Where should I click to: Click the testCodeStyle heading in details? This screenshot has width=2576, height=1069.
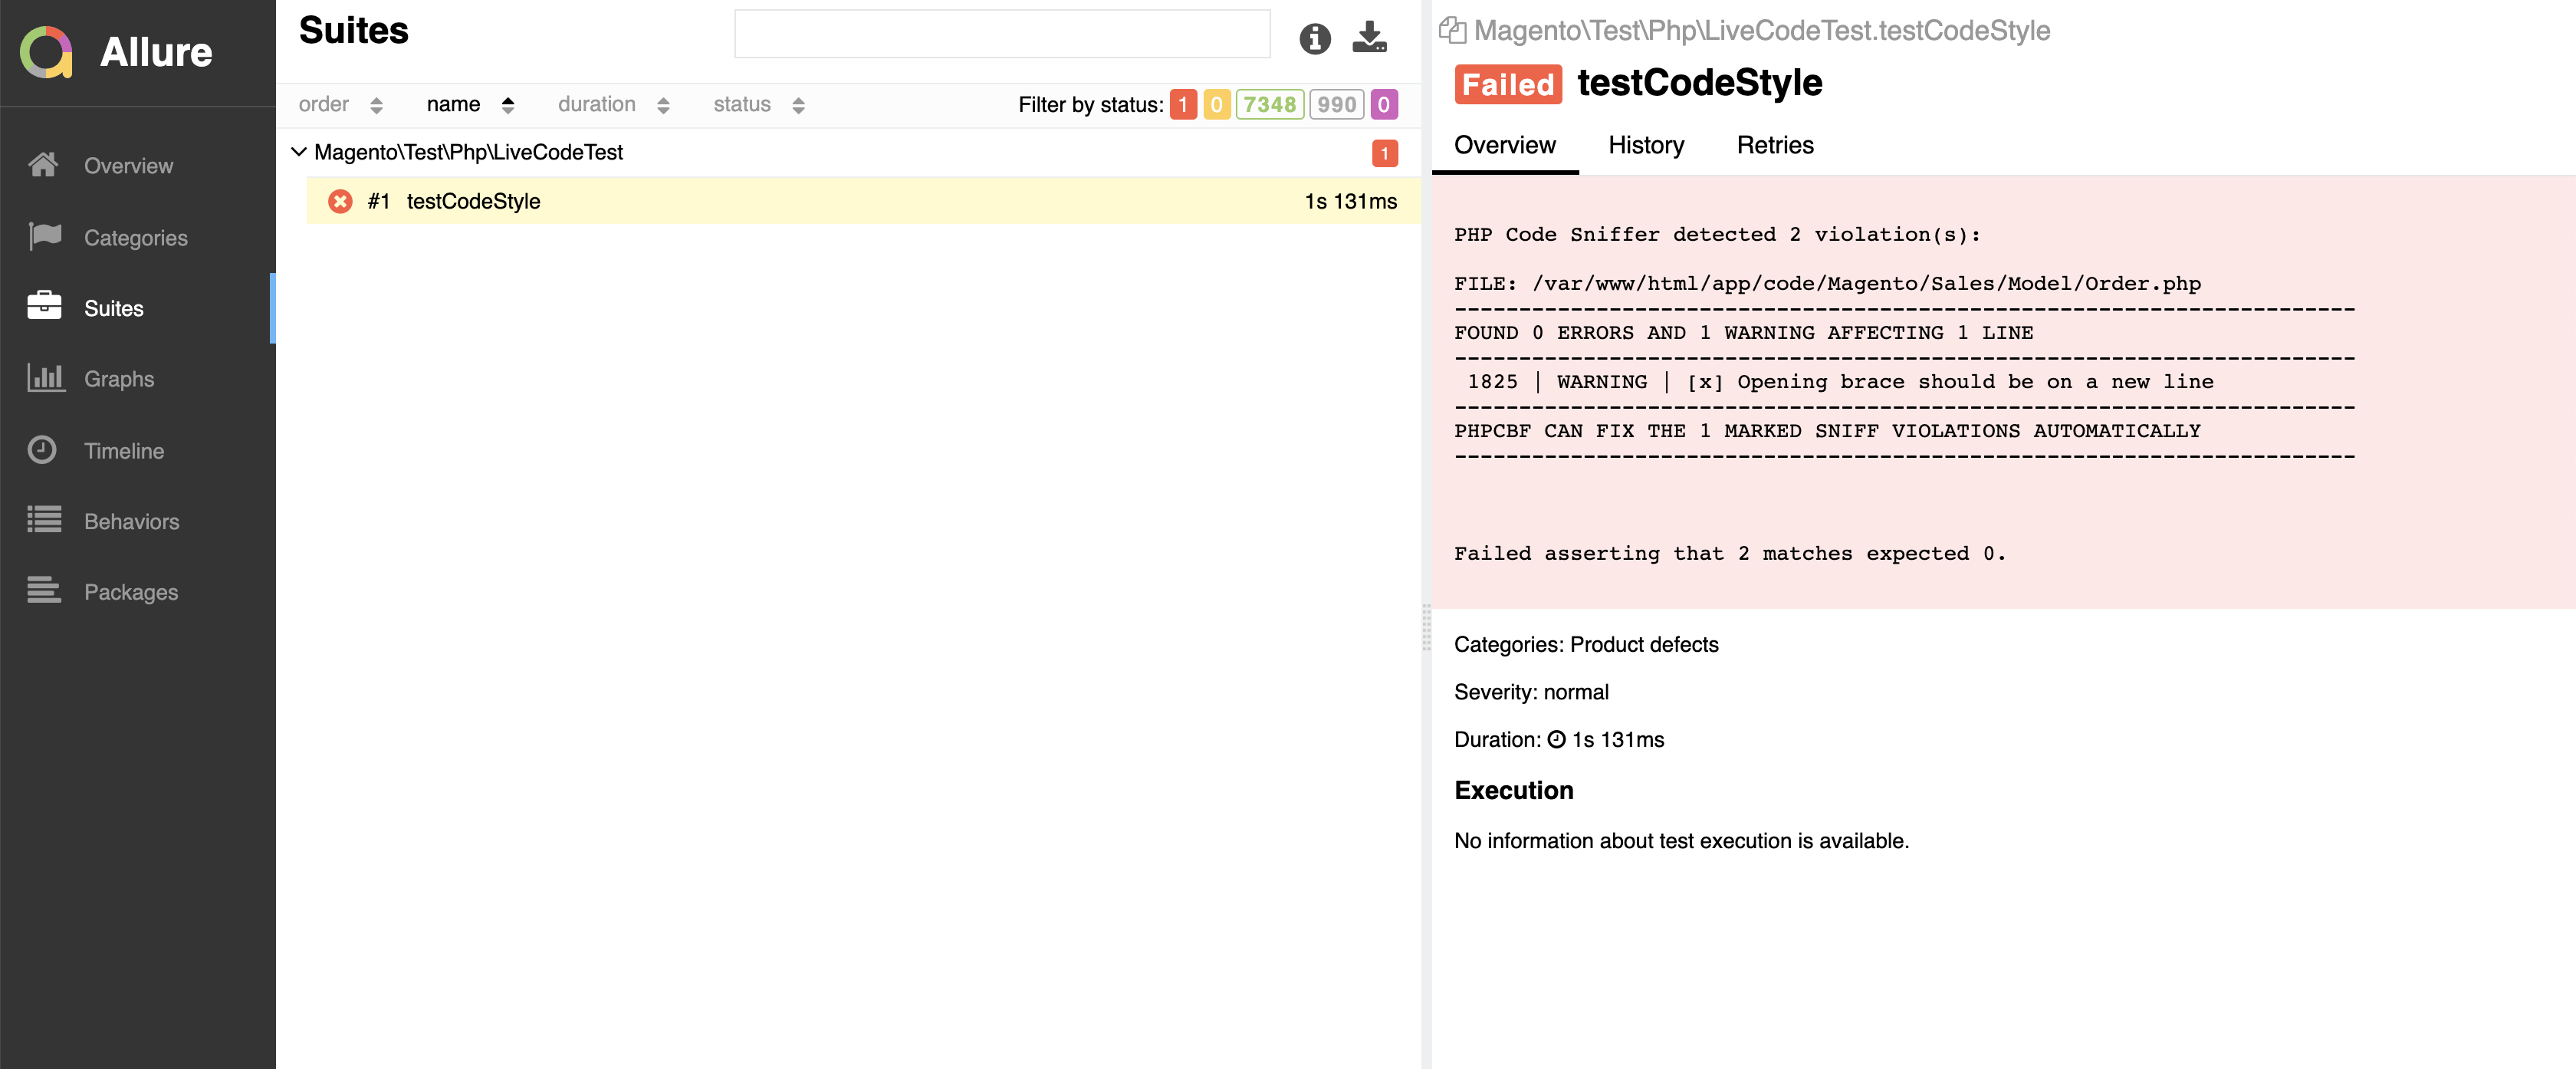pyautogui.click(x=1699, y=82)
